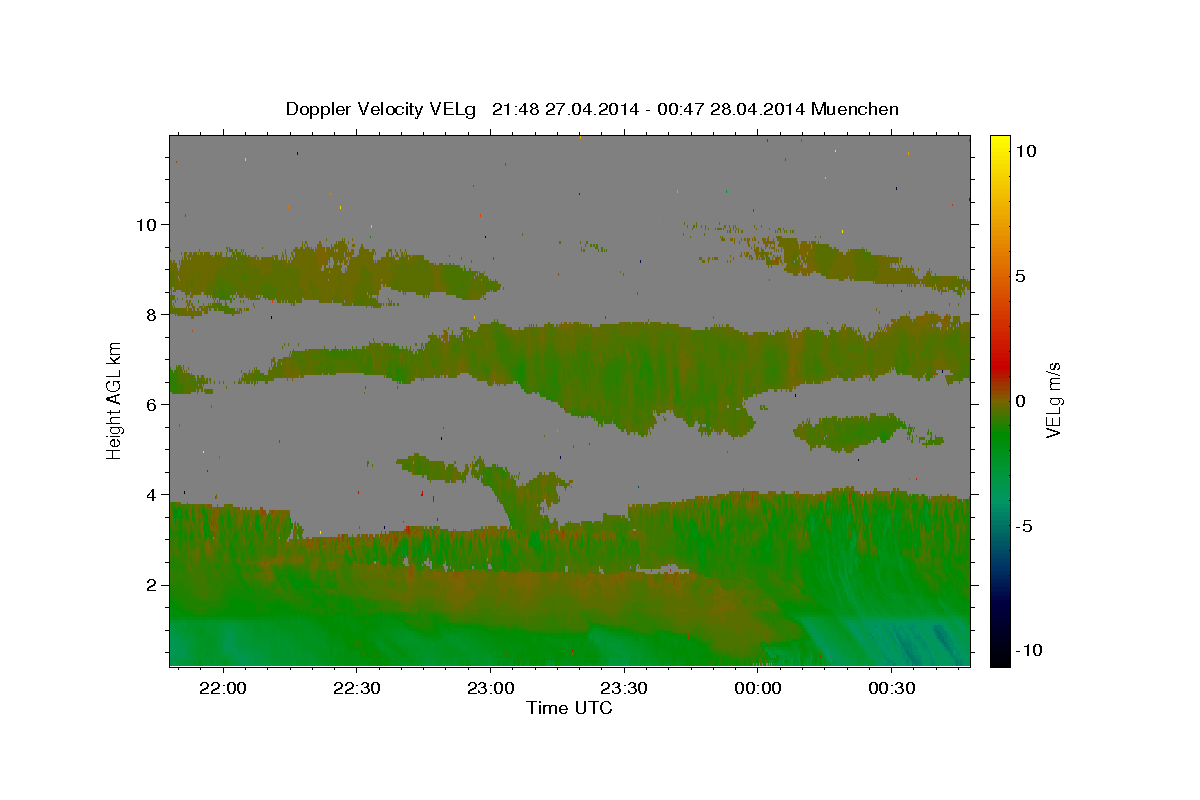
Task: Click the 'VELg m/s' colorbar label
Action: (1053, 400)
